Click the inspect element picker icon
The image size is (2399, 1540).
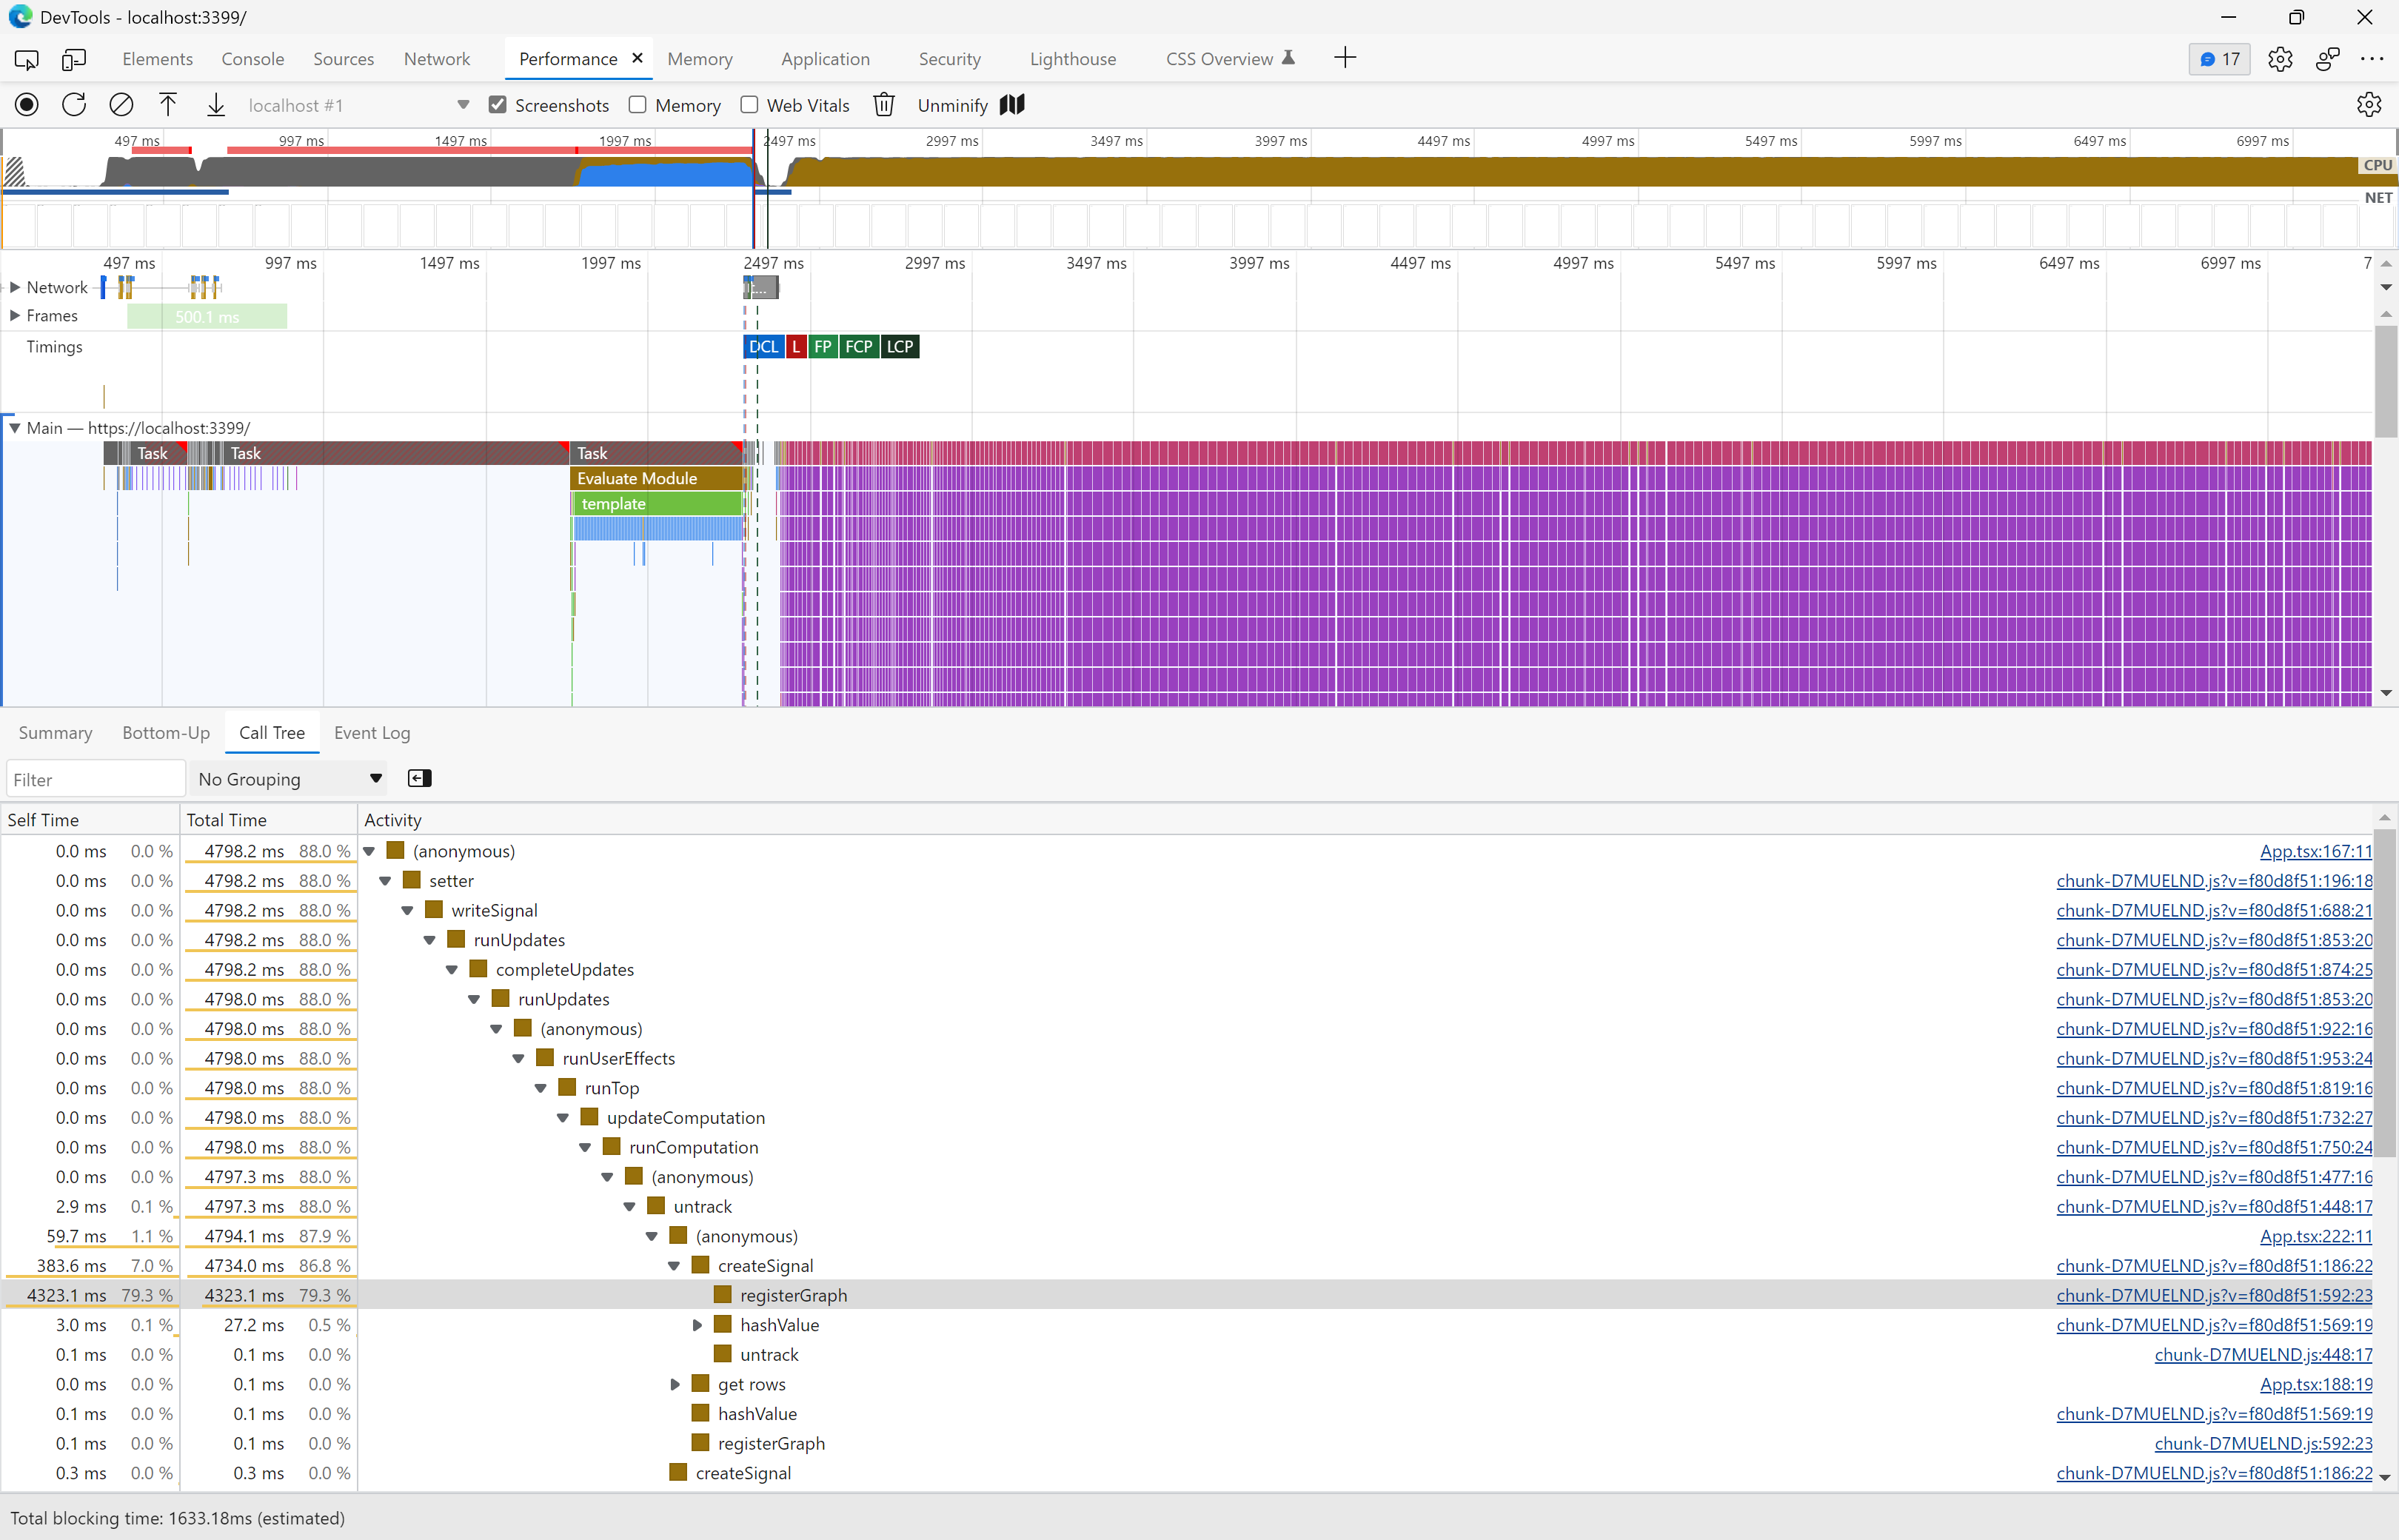[x=27, y=59]
